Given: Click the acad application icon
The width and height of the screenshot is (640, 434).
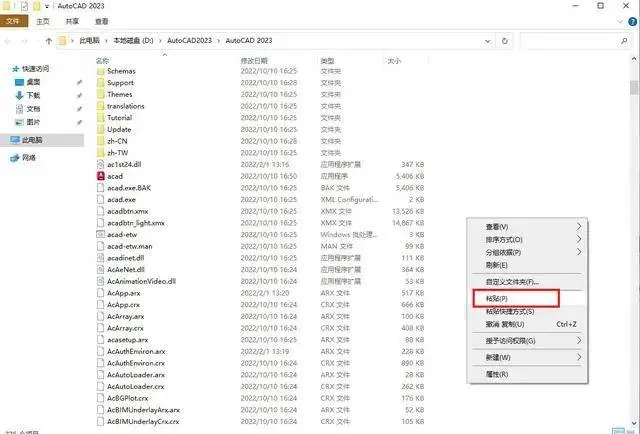Looking at the screenshot, I should coord(101,176).
